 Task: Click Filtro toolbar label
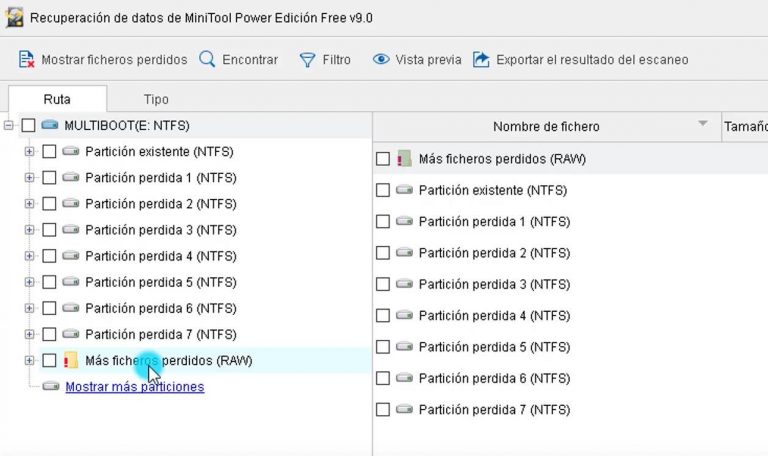(x=336, y=60)
